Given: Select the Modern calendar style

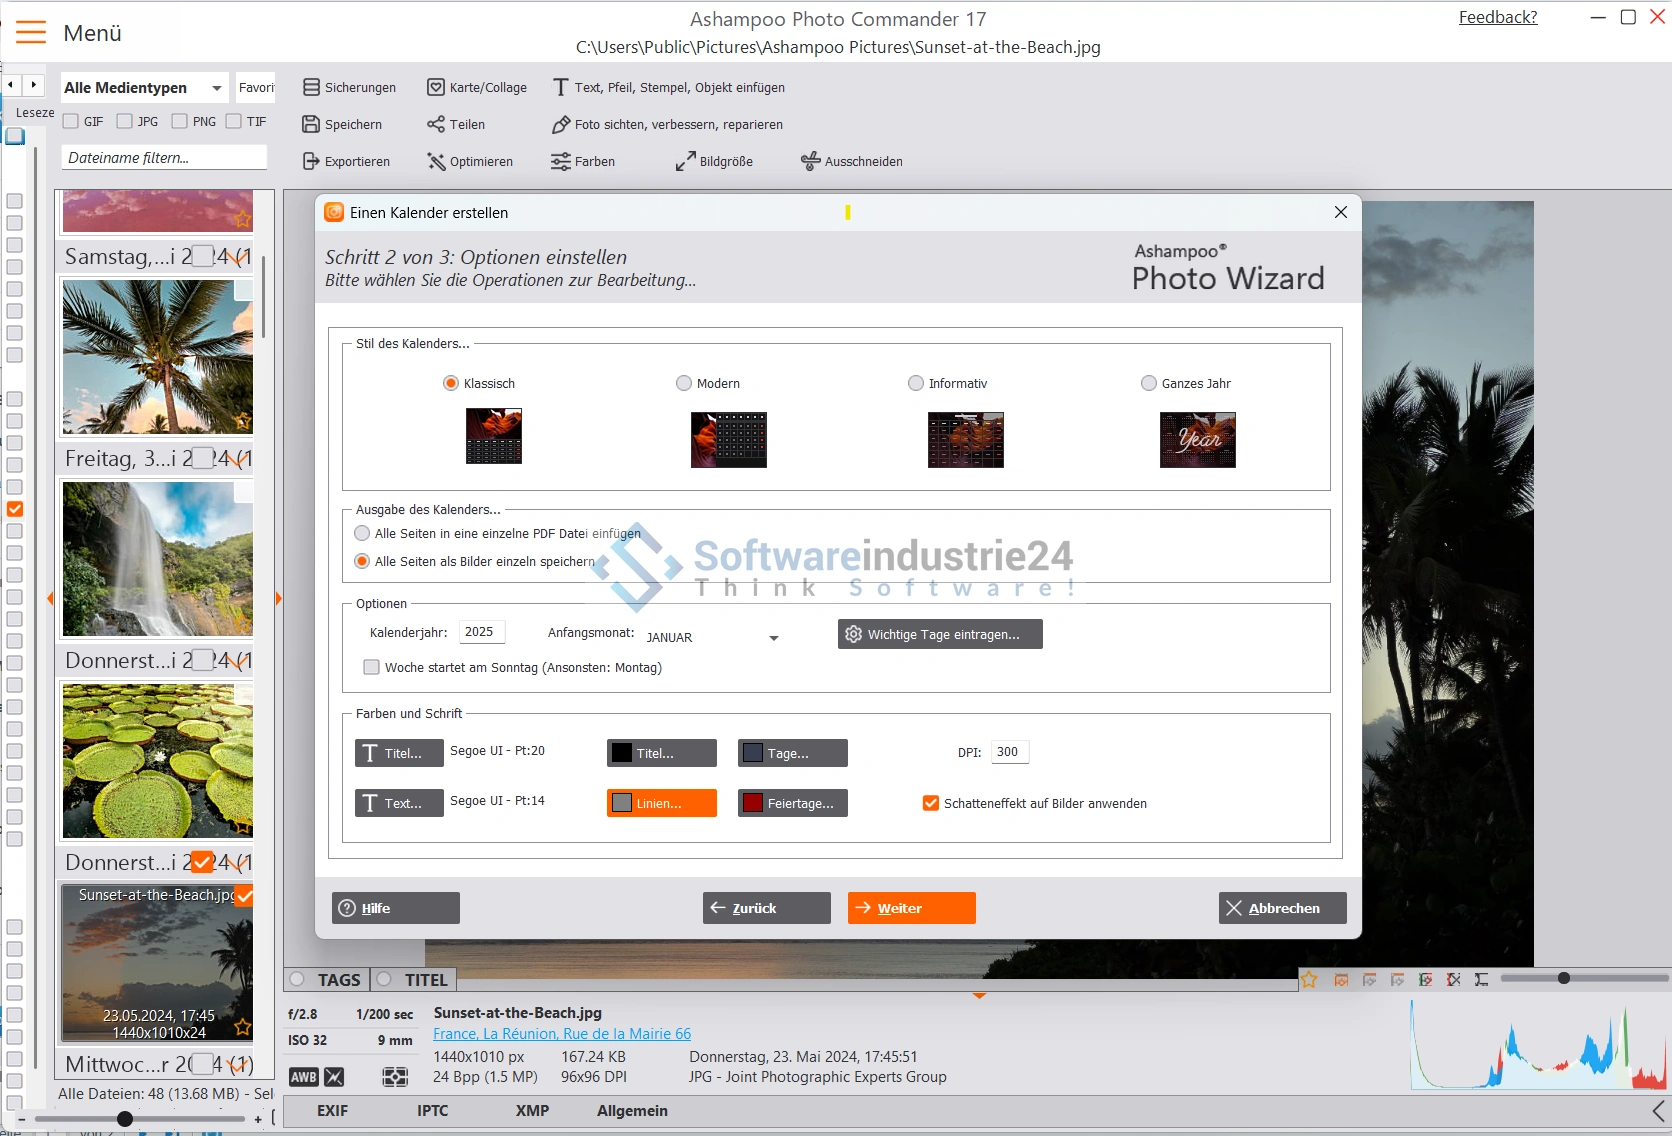Looking at the screenshot, I should (684, 383).
